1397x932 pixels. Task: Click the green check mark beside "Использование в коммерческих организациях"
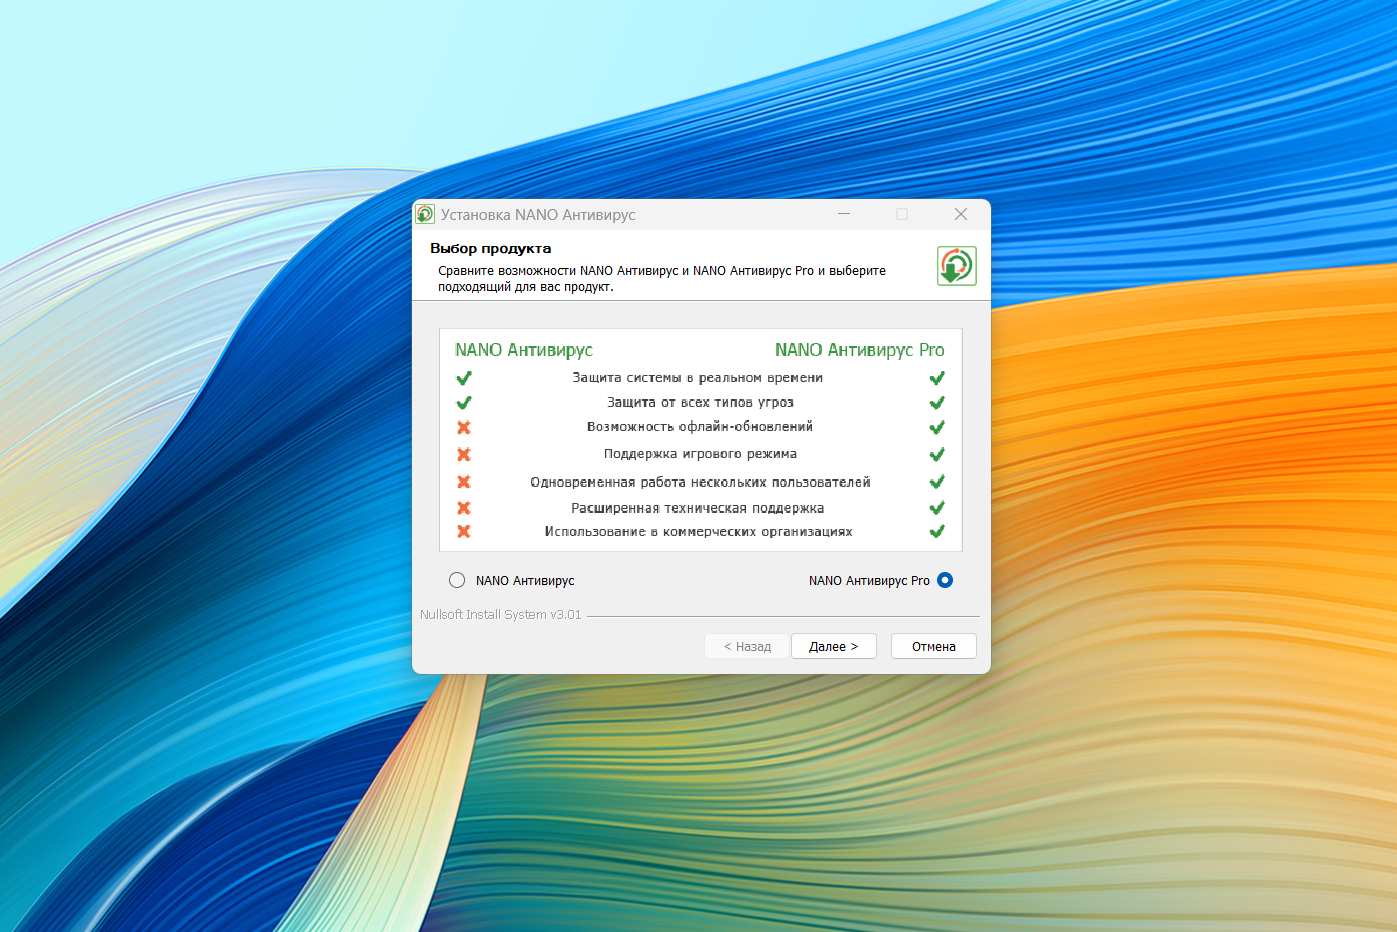(937, 531)
